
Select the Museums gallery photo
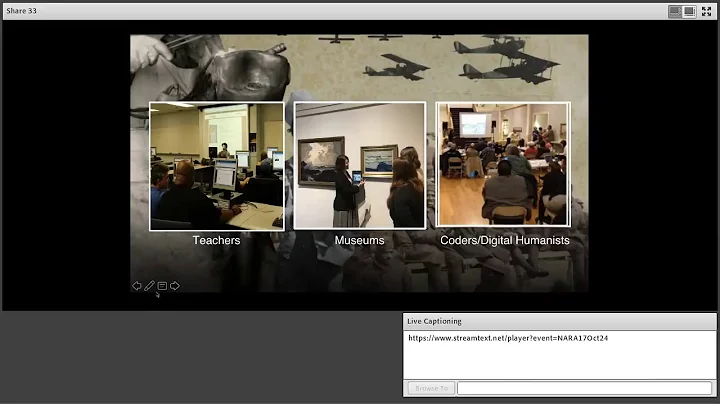(x=360, y=165)
